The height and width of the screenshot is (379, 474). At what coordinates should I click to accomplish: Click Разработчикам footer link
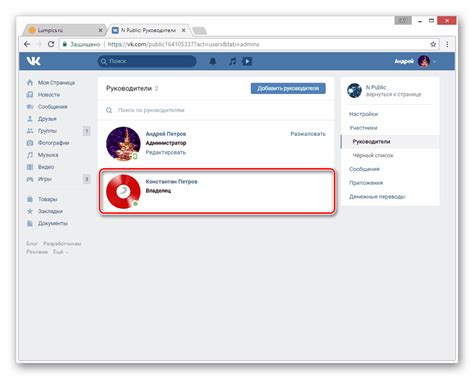click(x=62, y=244)
